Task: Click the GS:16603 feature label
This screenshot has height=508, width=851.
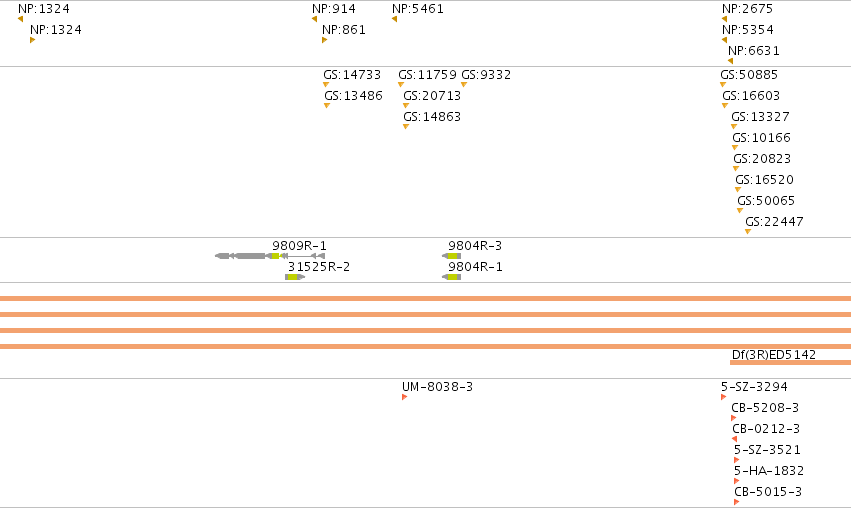Action: tap(751, 96)
